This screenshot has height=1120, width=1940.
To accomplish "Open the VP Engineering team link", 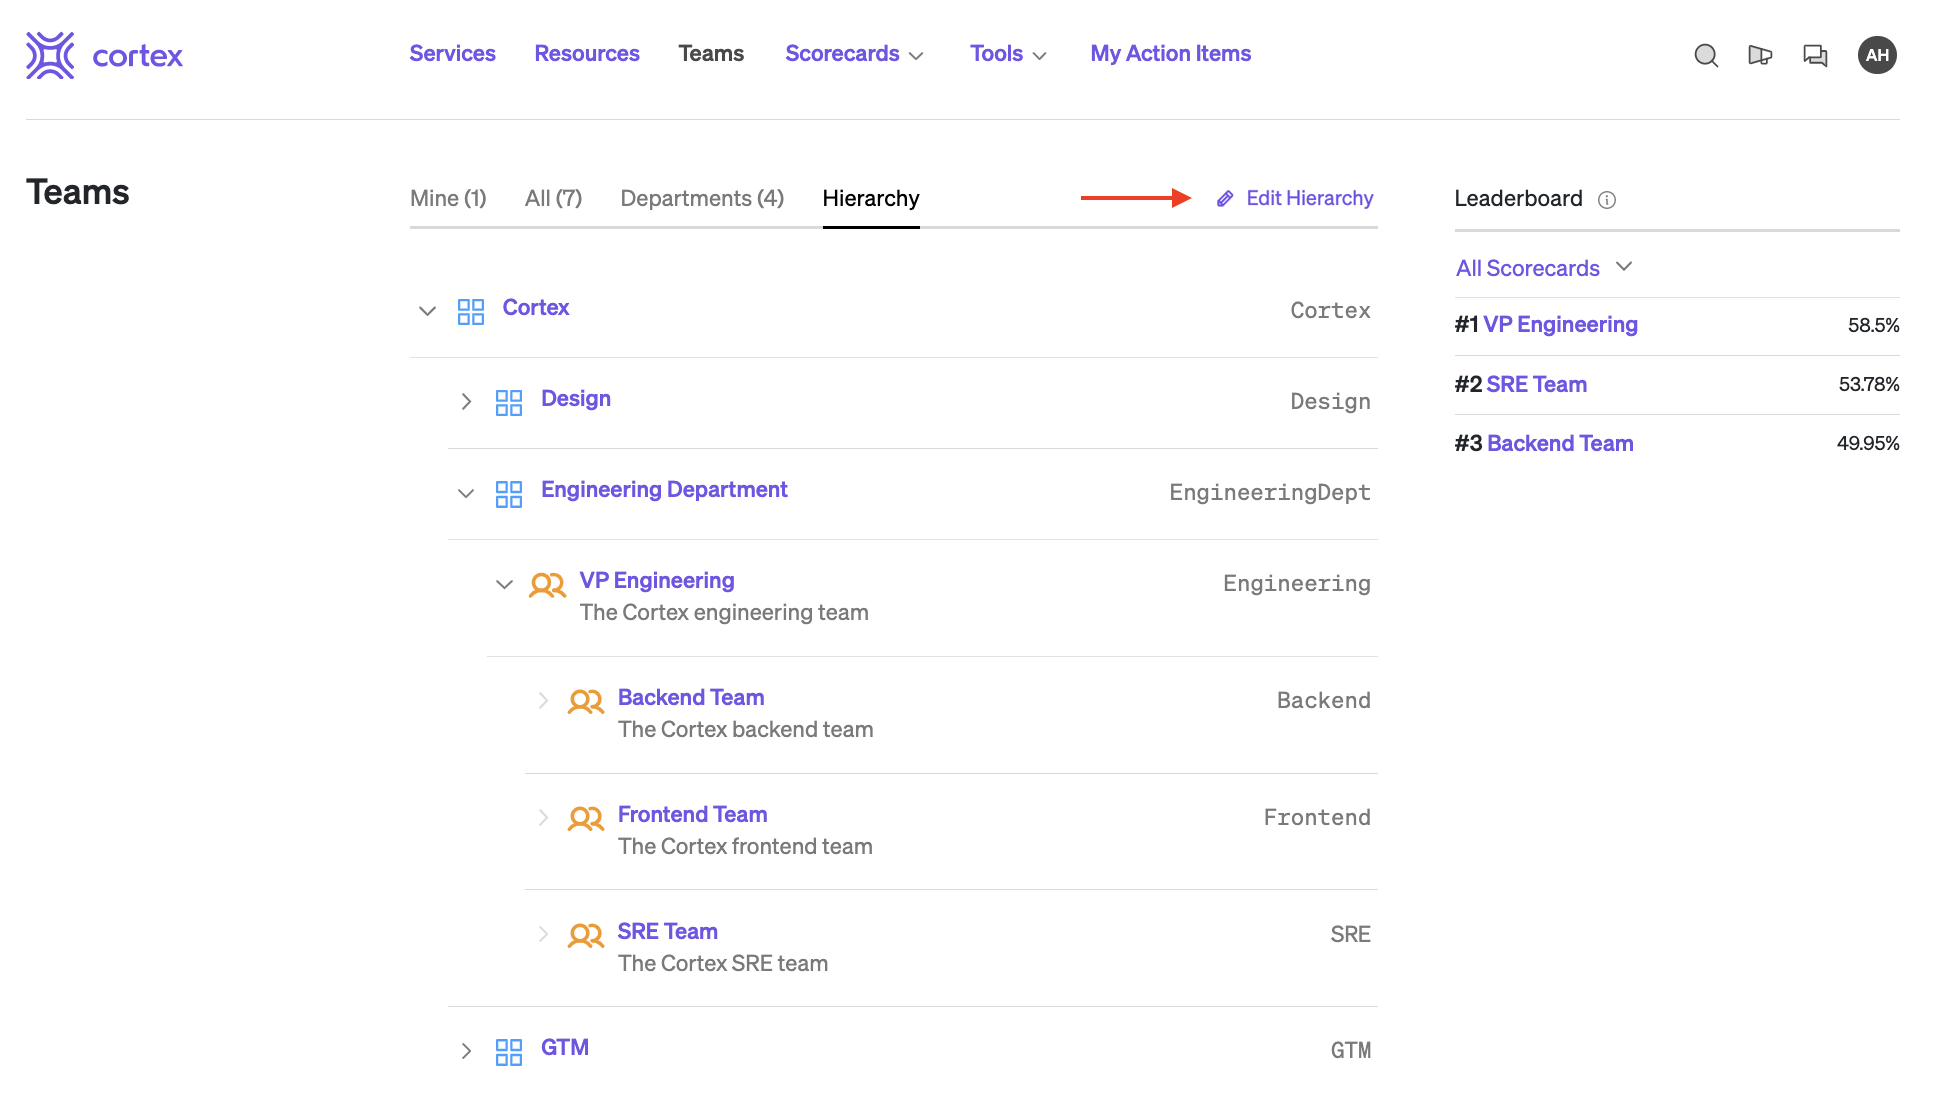I will pos(657,581).
